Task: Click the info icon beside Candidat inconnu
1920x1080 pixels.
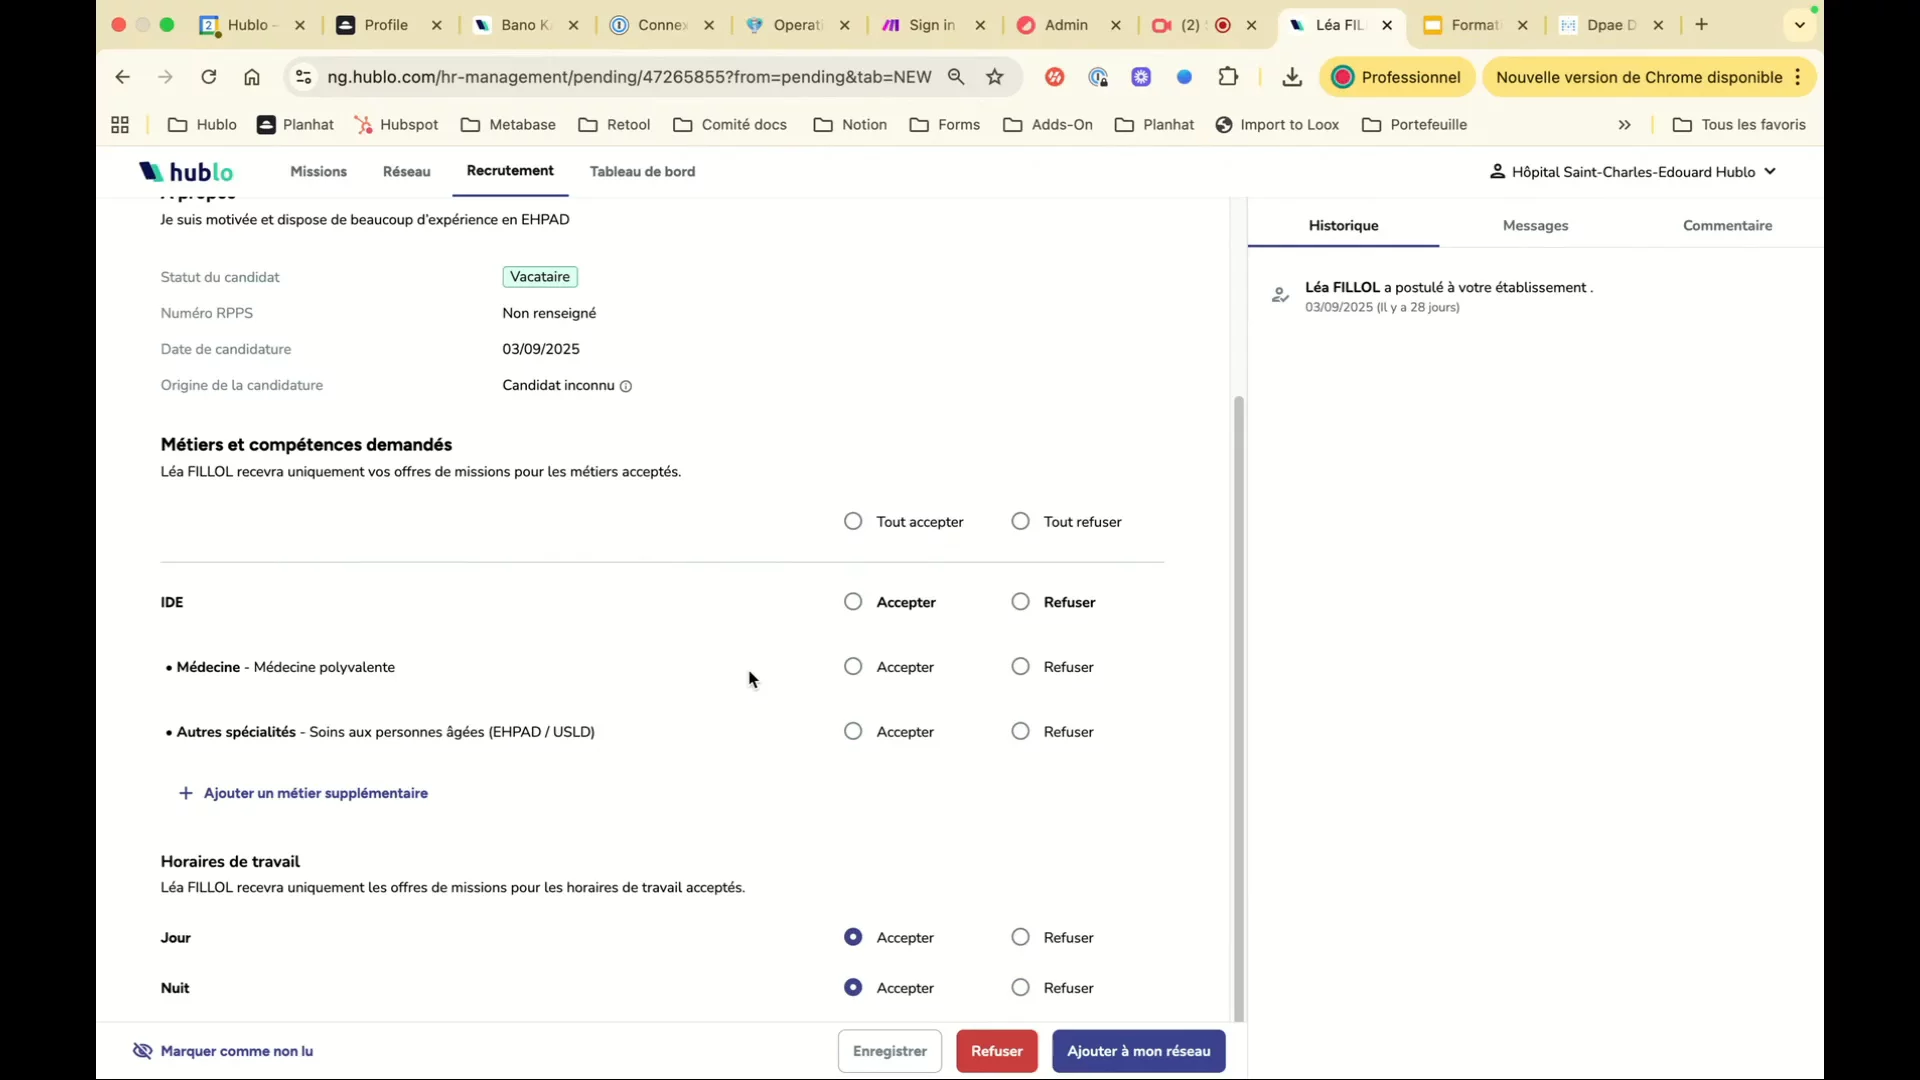Action: coord(626,386)
